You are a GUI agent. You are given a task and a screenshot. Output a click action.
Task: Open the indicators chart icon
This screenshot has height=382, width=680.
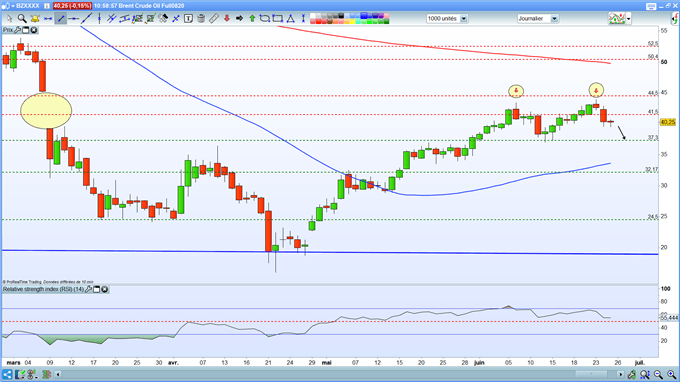coord(617,19)
